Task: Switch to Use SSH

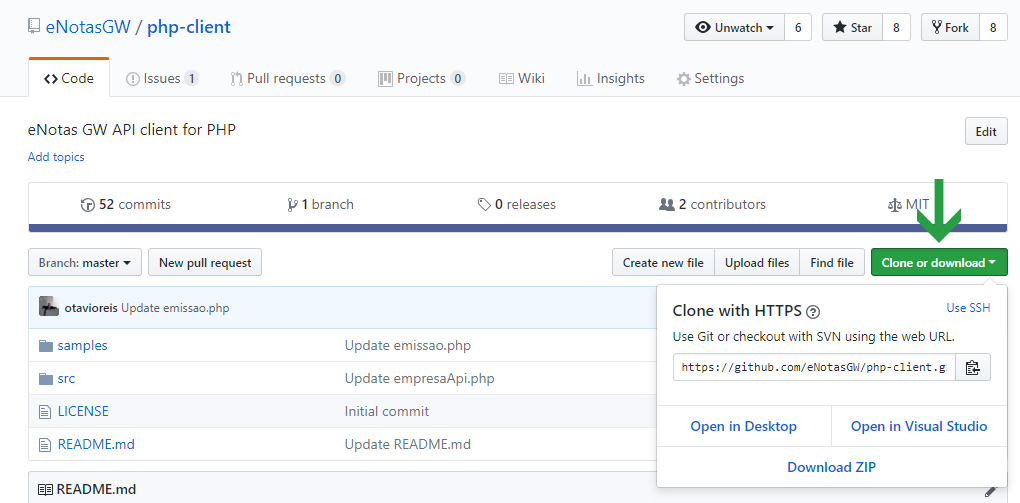Action: pos(968,308)
